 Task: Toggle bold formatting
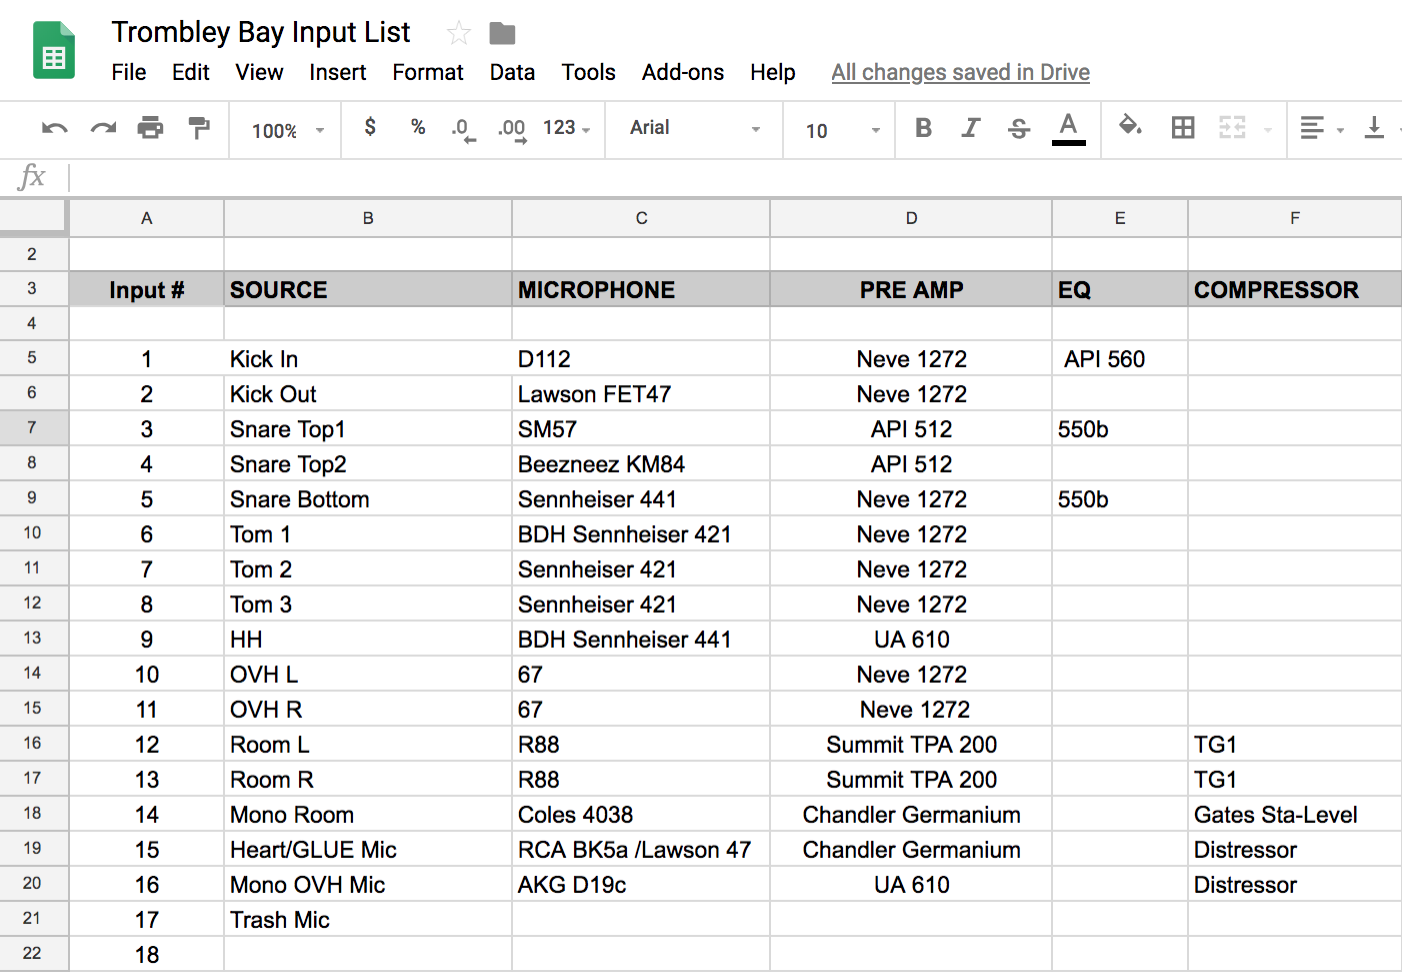tap(923, 129)
